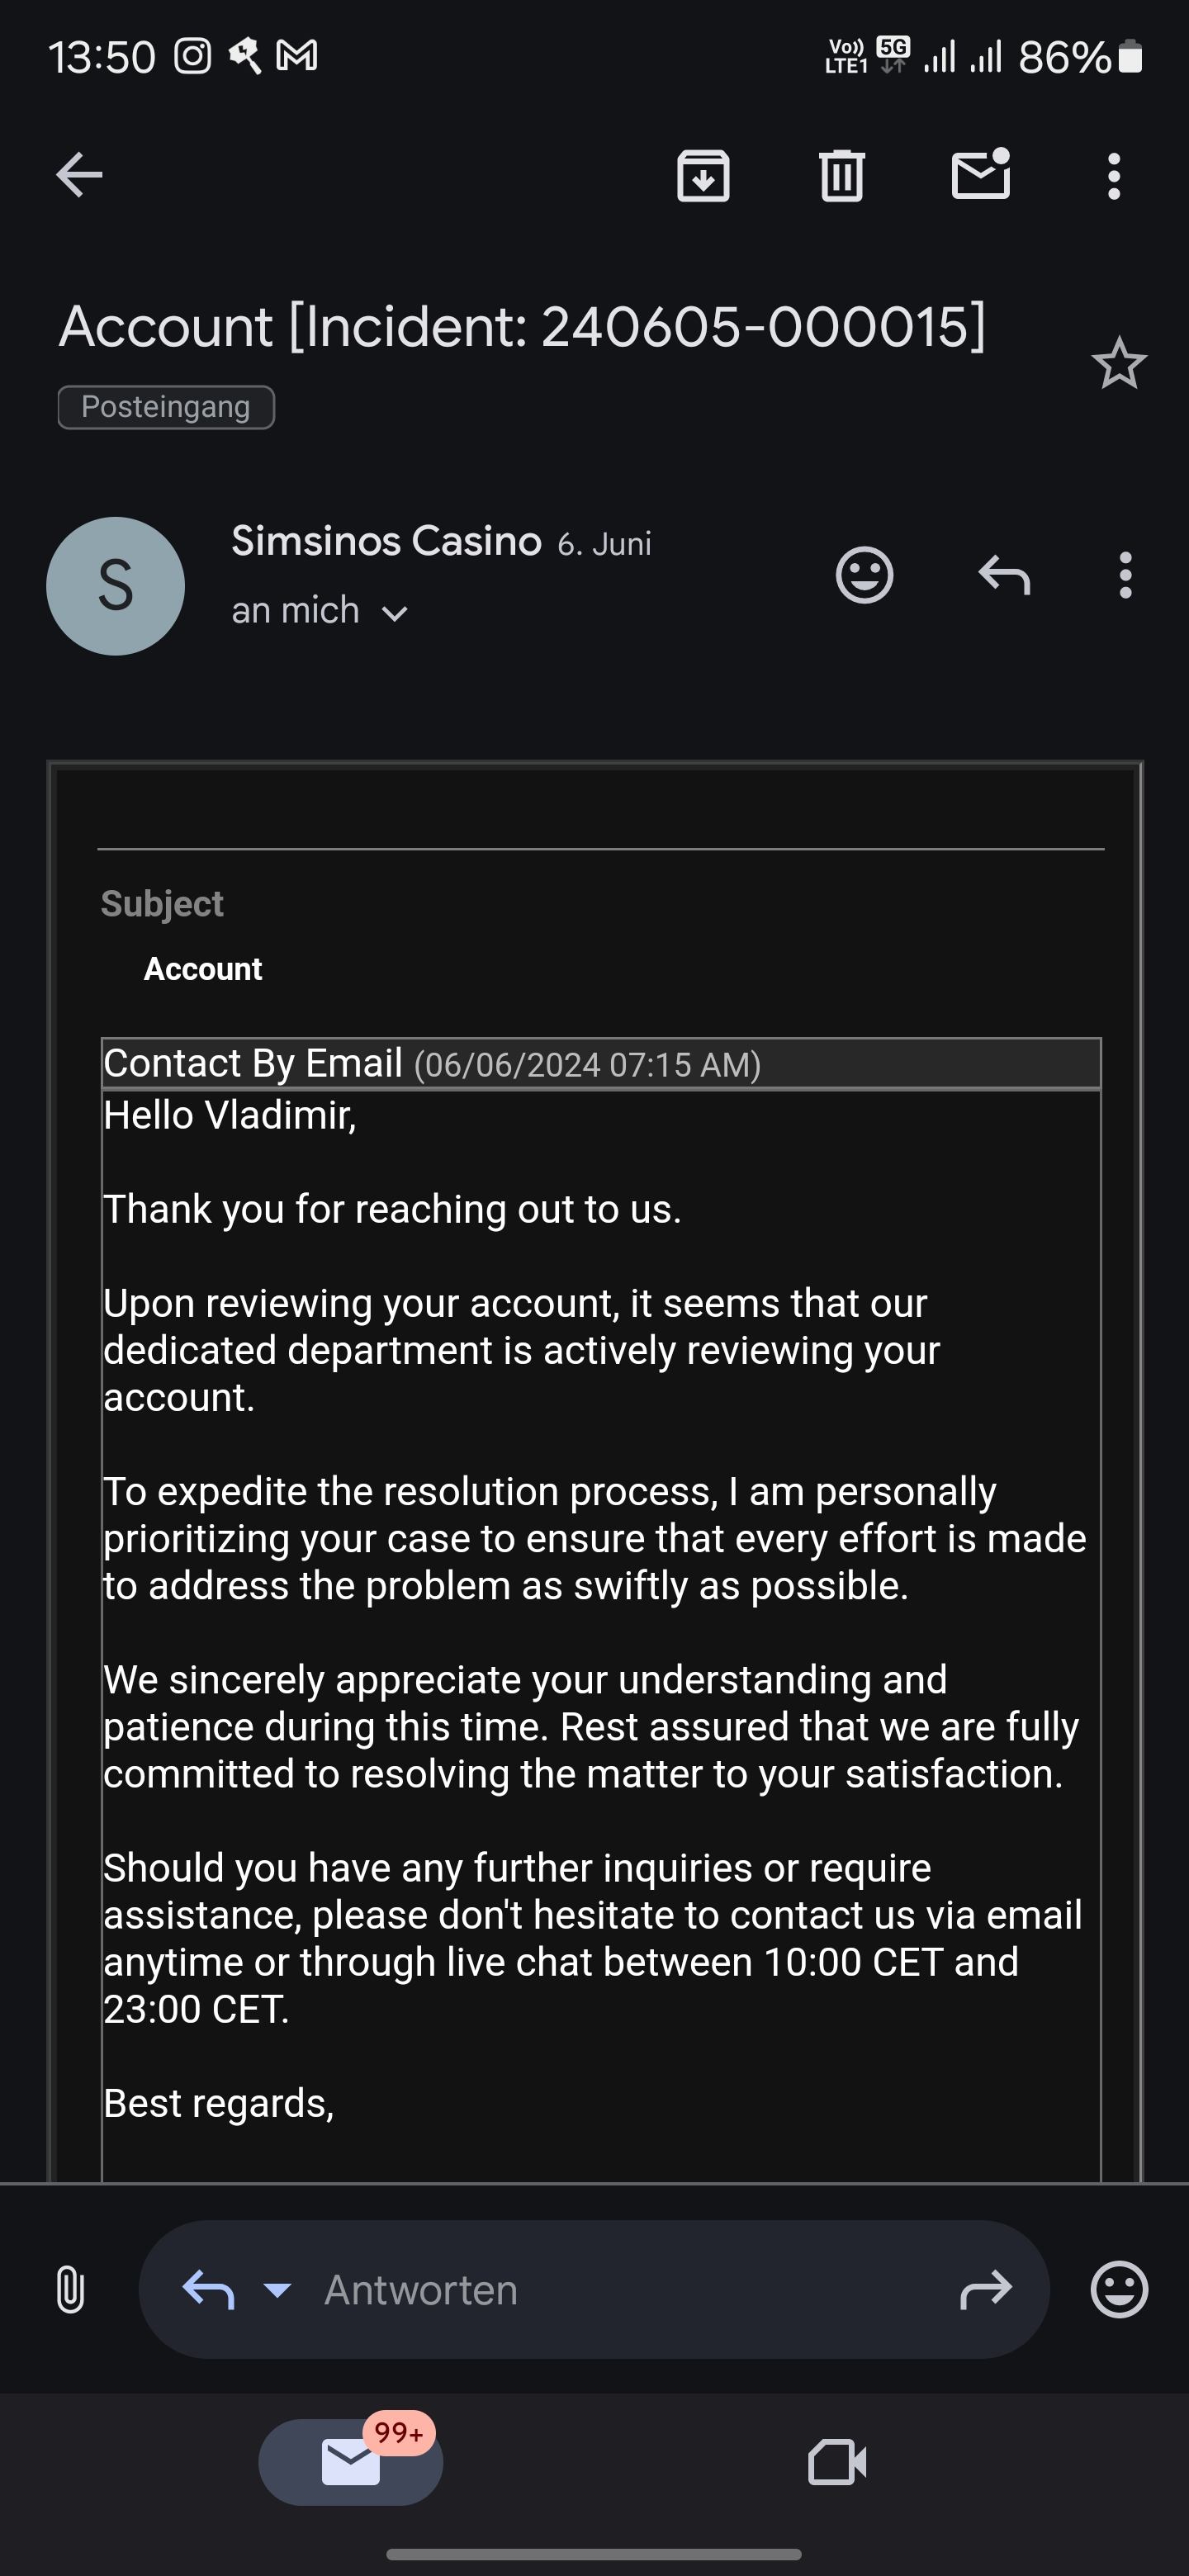This screenshot has width=1189, height=2576.
Task: Go back using the arrow icon
Action: (79, 176)
